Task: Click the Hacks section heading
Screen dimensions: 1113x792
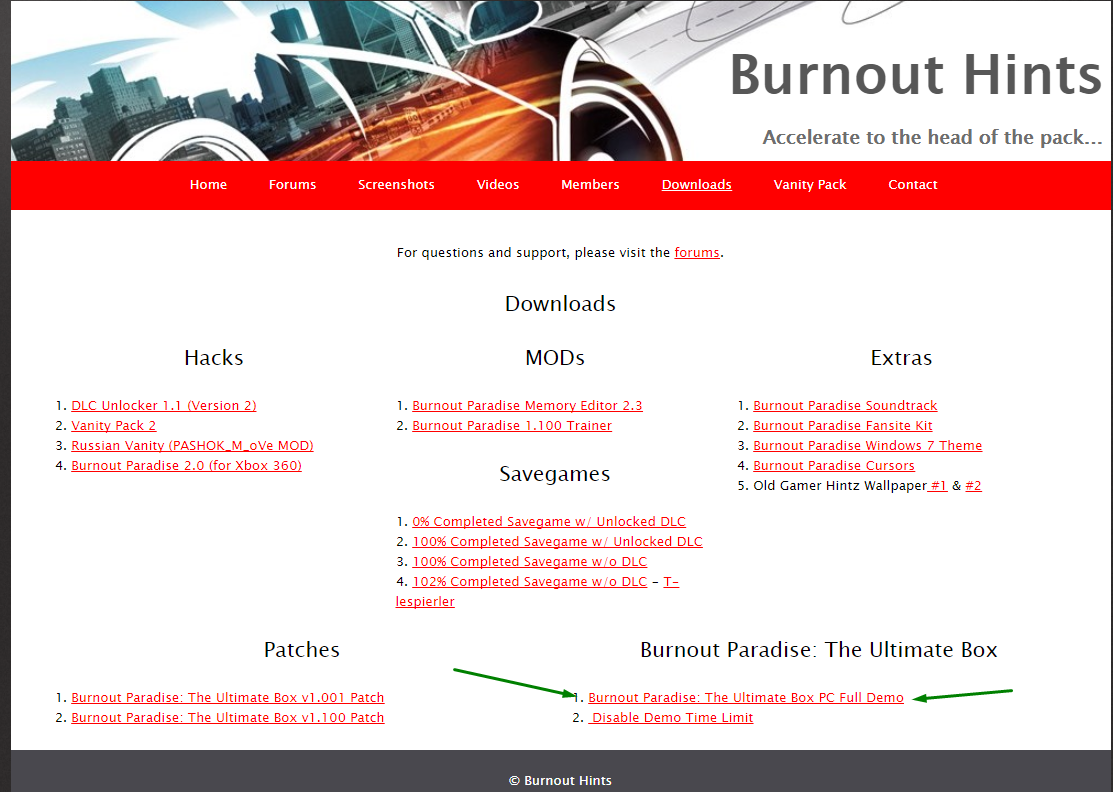Action: point(214,357)
